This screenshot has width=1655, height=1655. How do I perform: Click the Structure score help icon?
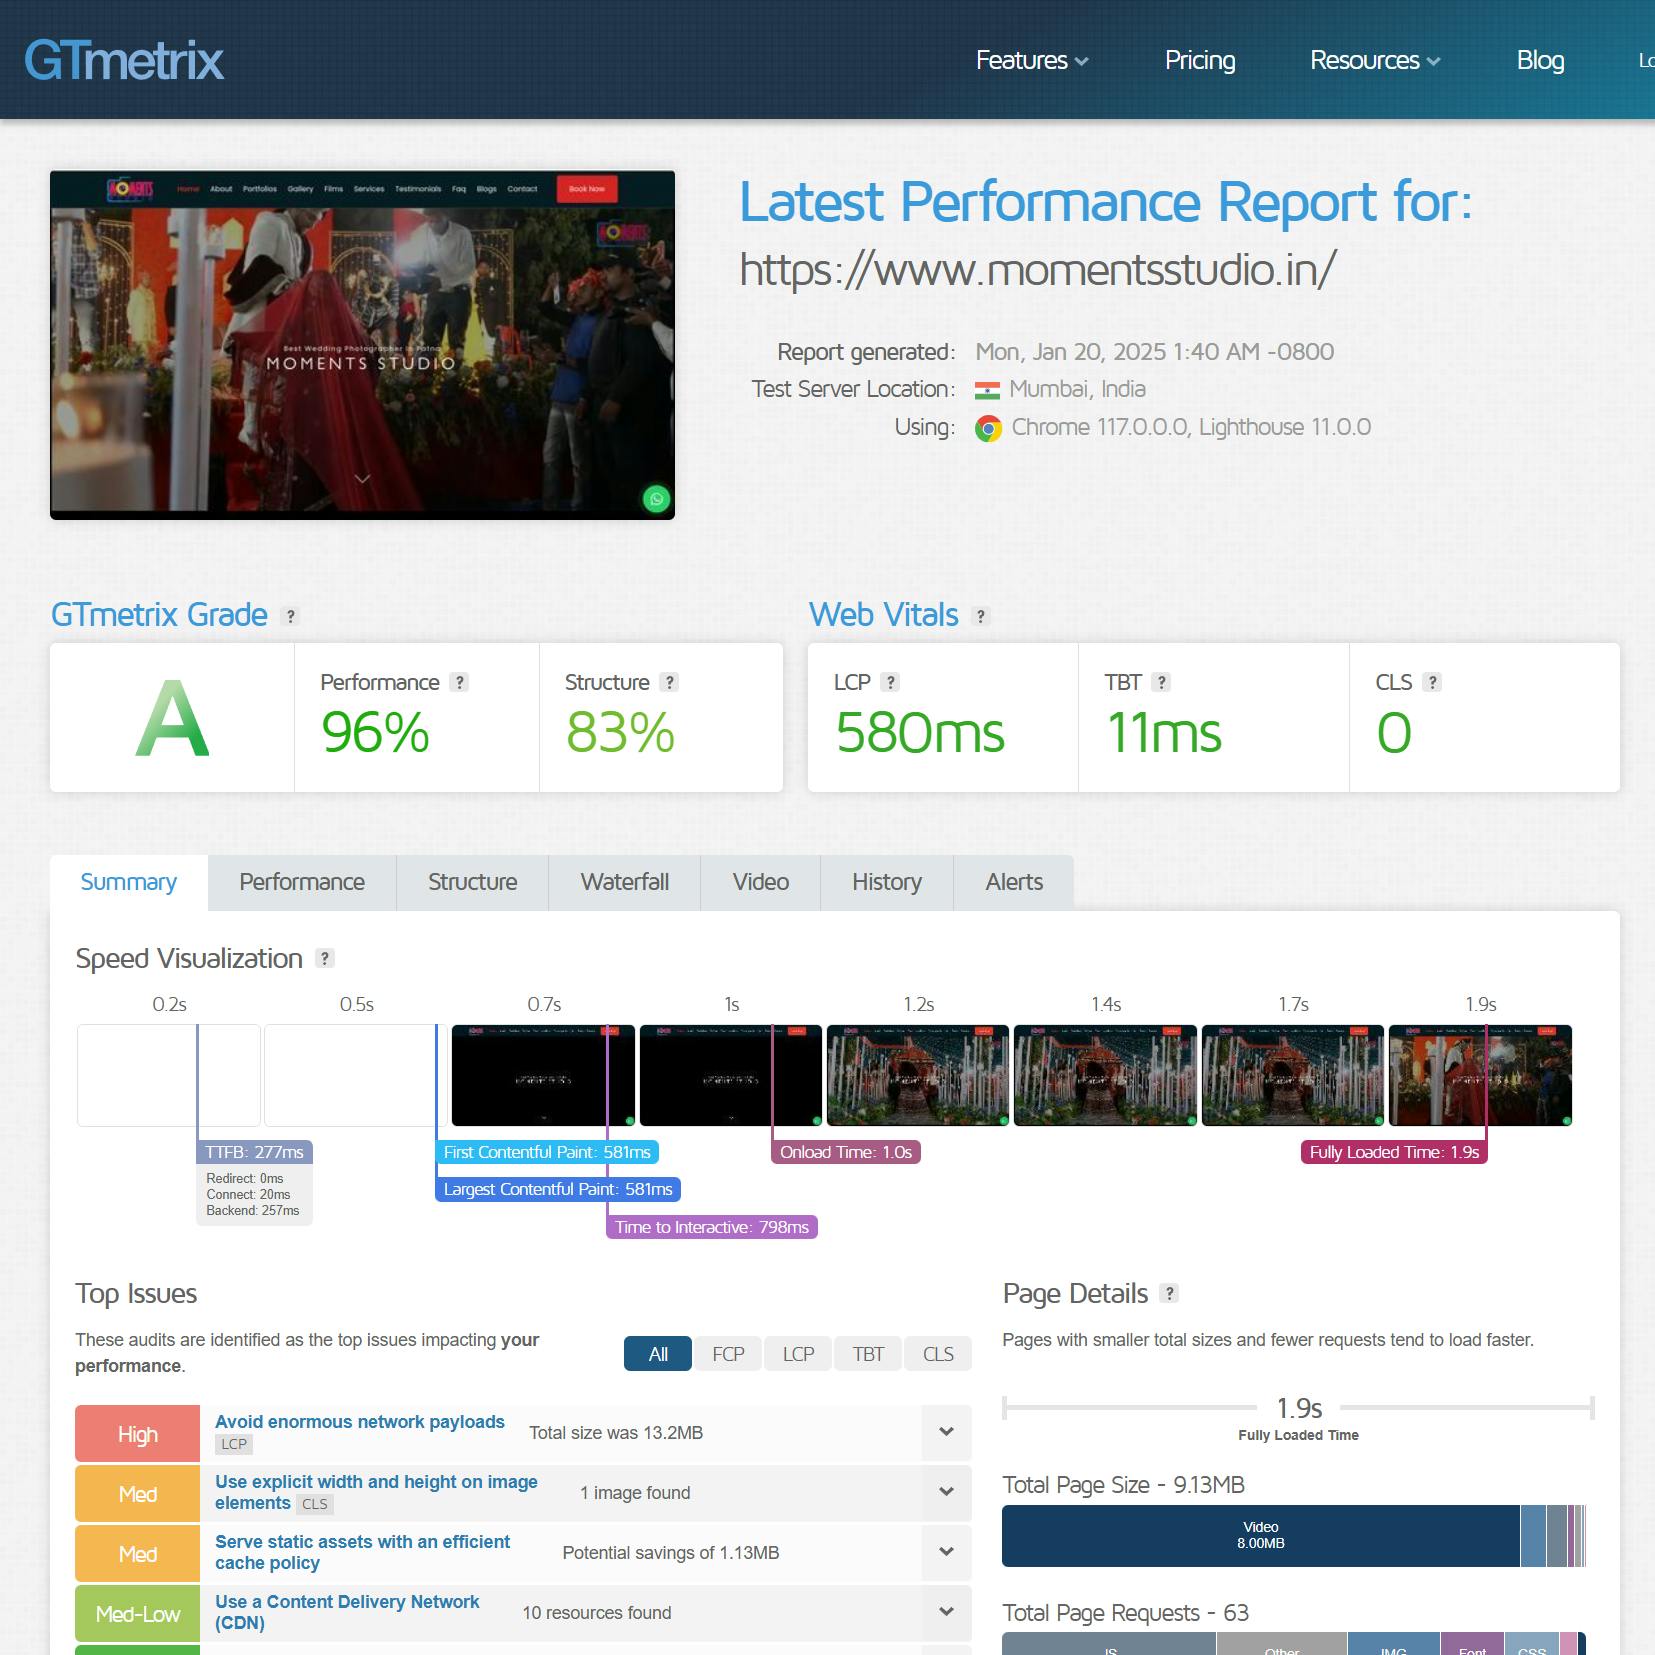[x=670, y=682]
